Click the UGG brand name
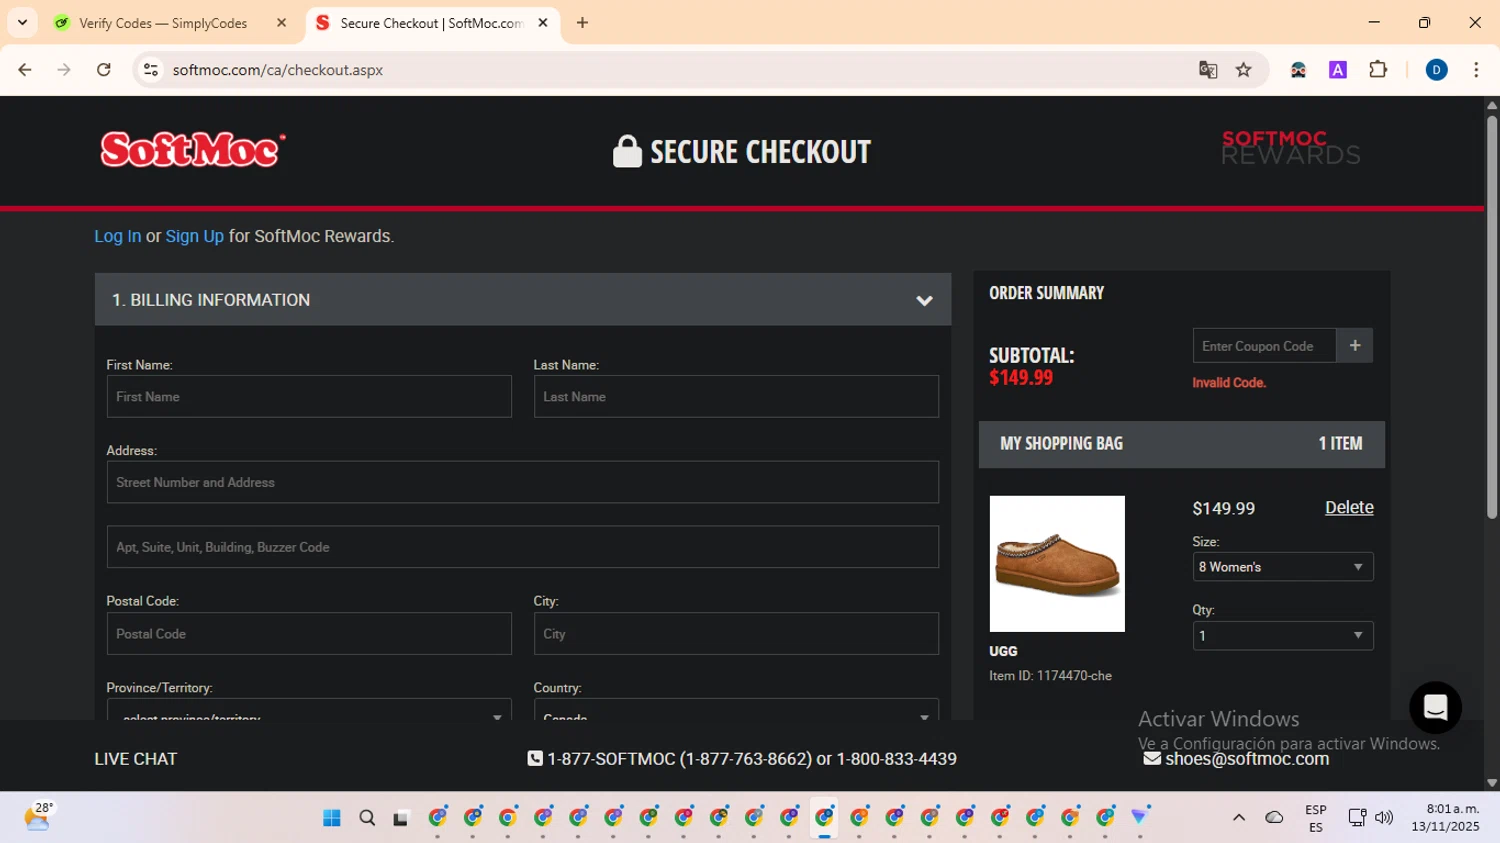The image size is (1500, 843). pos(1003,651)
